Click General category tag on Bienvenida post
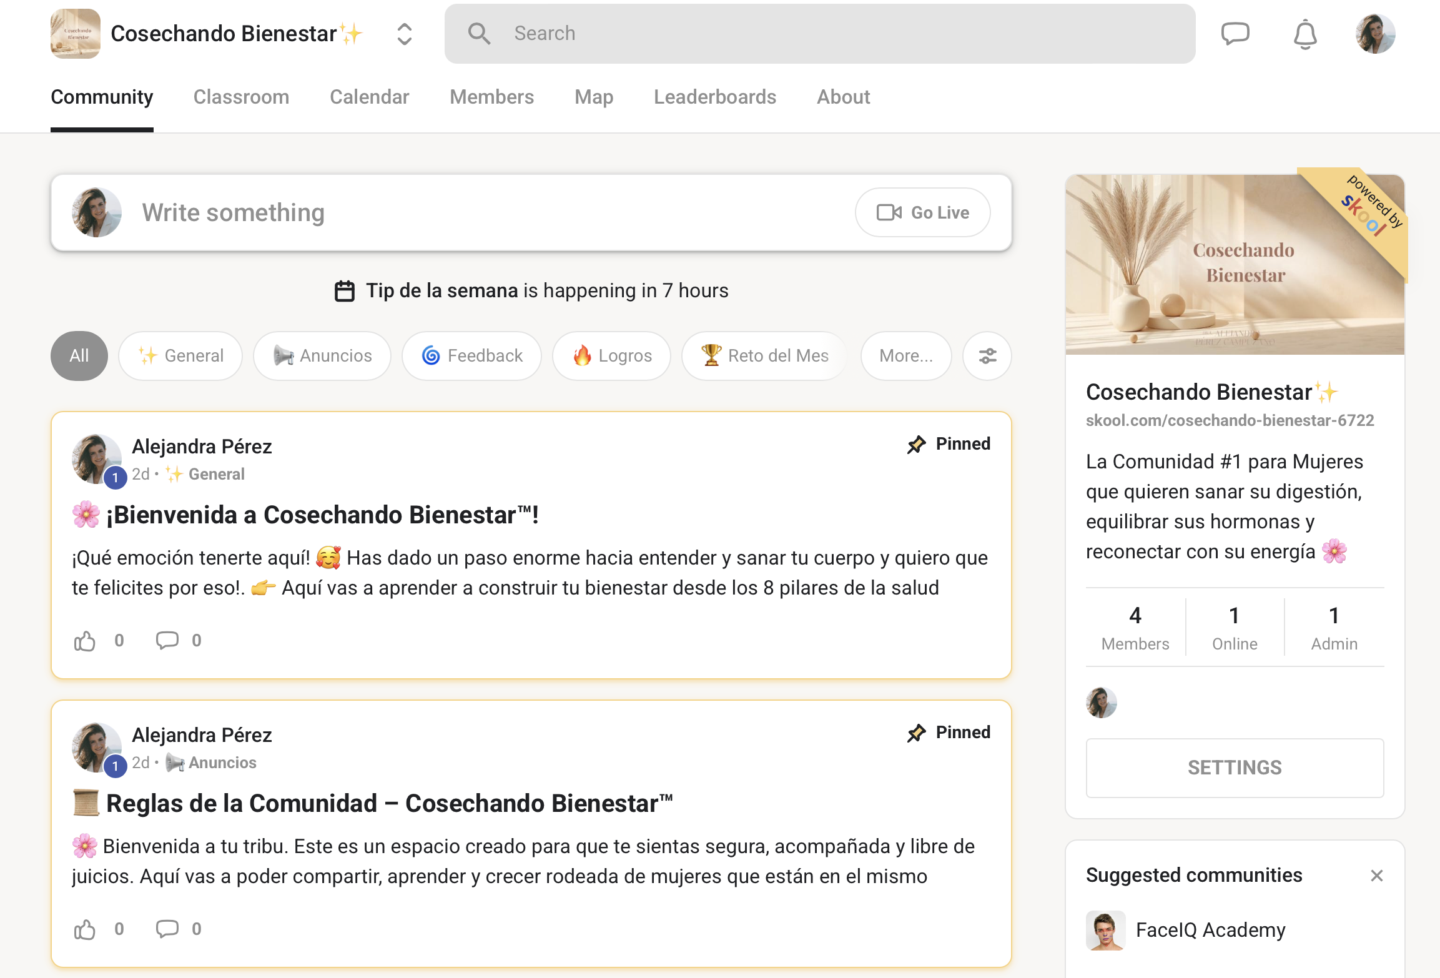This screenshot has width=1440, height=978. (x=206, y=474)
